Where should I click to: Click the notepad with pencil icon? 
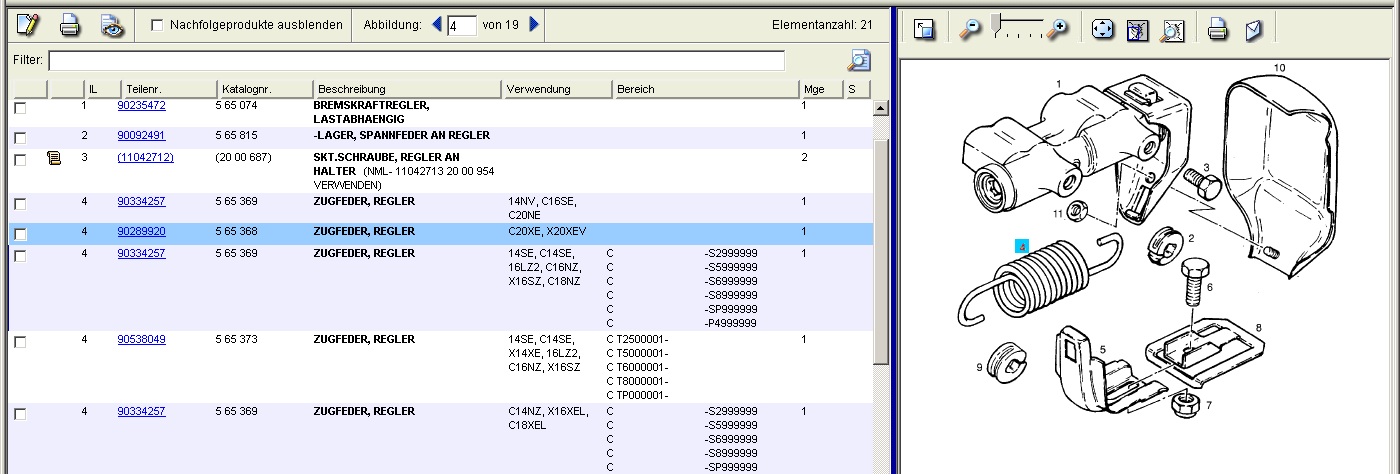(x=28, y=25)
